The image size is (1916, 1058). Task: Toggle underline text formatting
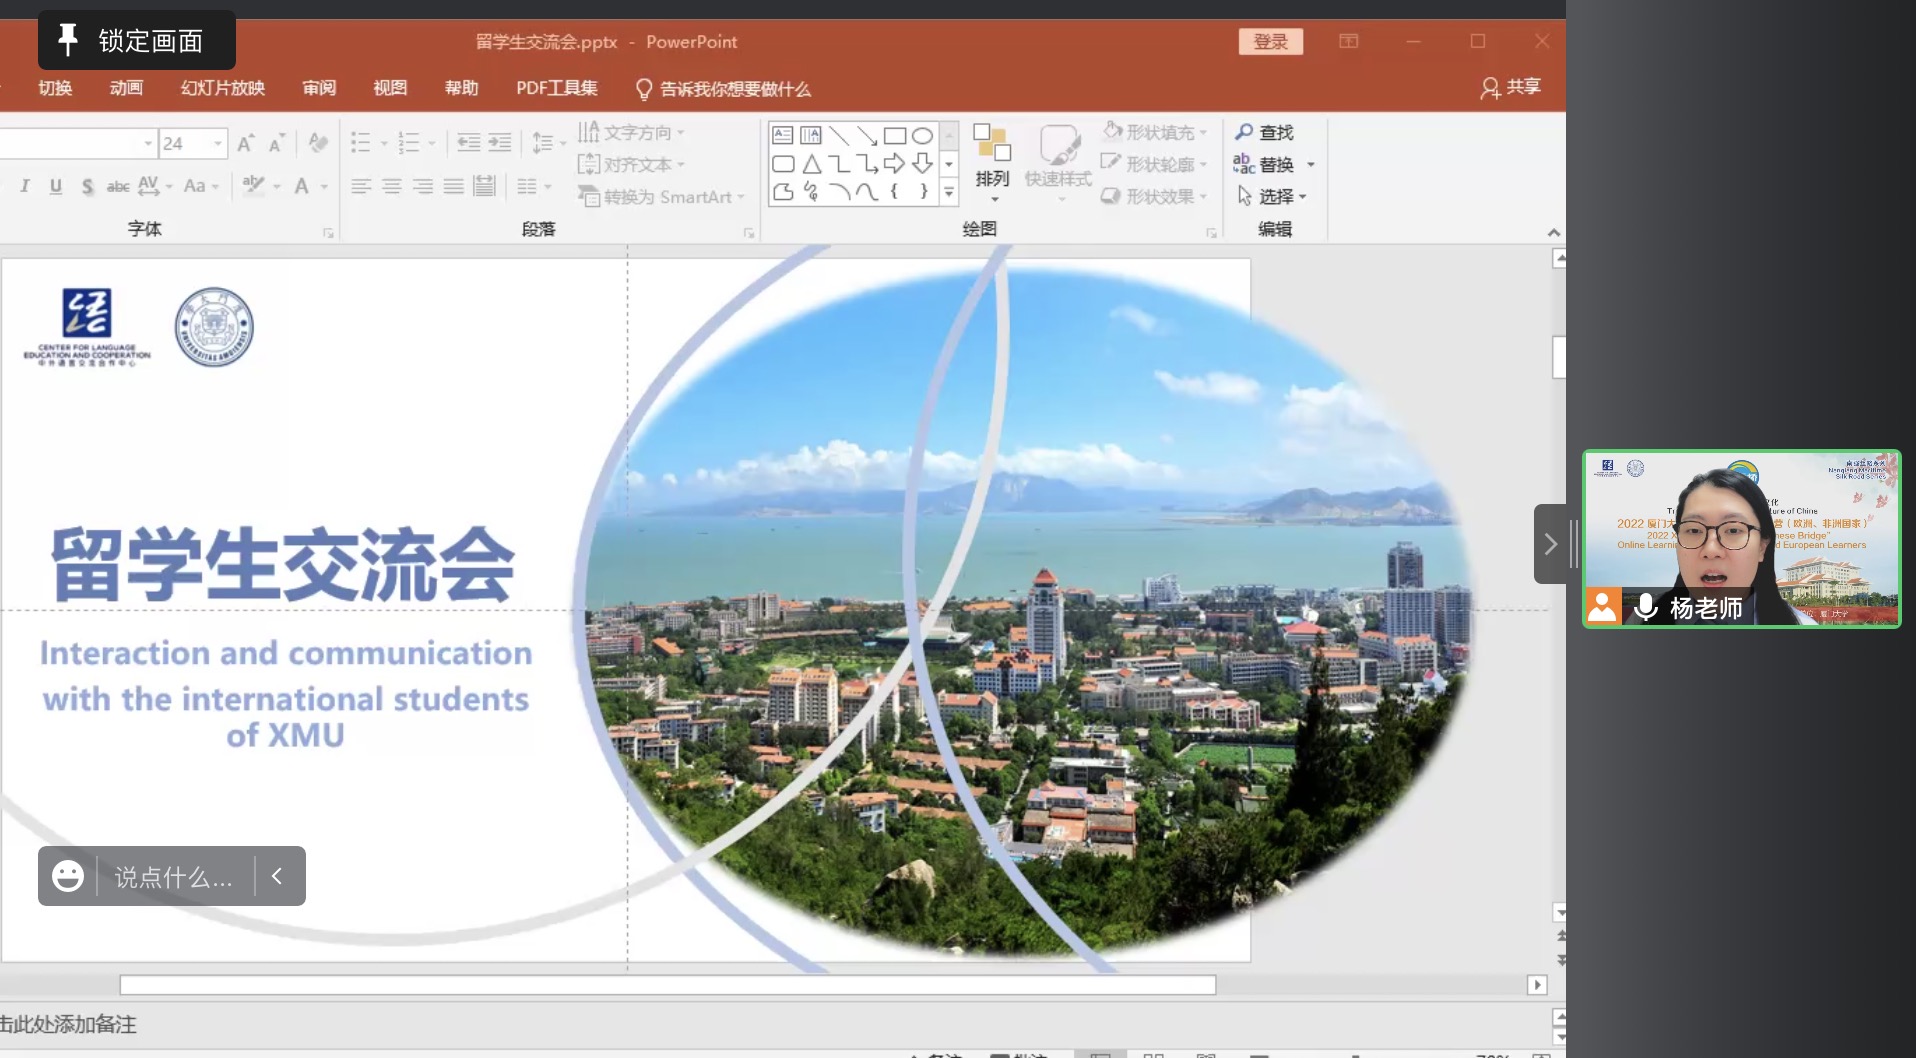point(56,186)
